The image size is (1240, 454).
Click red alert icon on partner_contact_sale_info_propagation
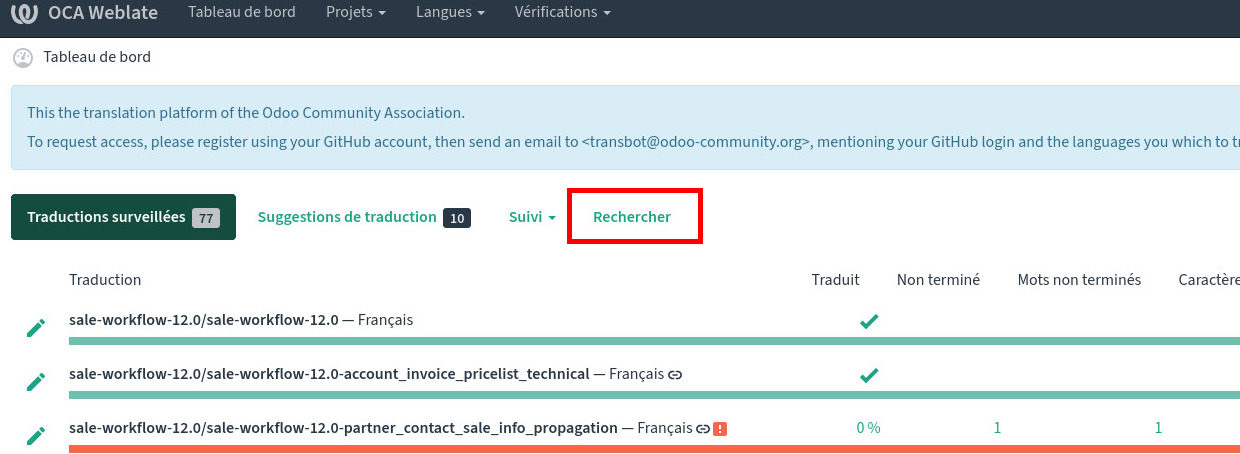coord(720,429)
